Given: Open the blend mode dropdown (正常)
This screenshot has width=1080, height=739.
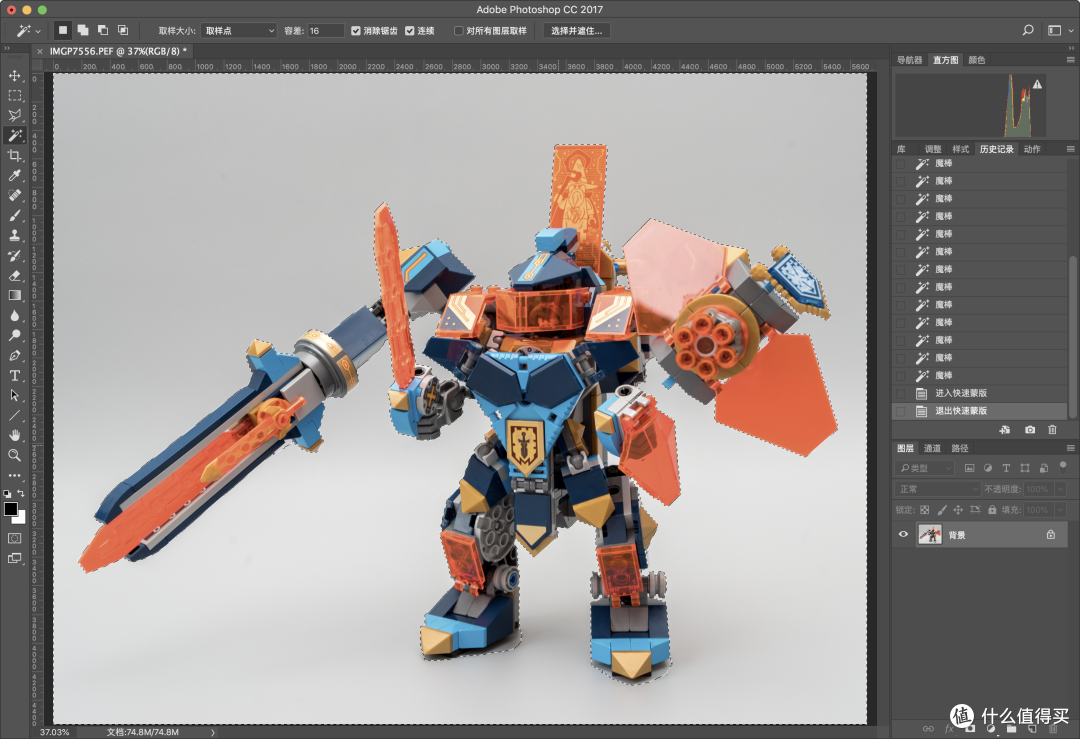Looking at the screenshot, I should click(937, 489).
